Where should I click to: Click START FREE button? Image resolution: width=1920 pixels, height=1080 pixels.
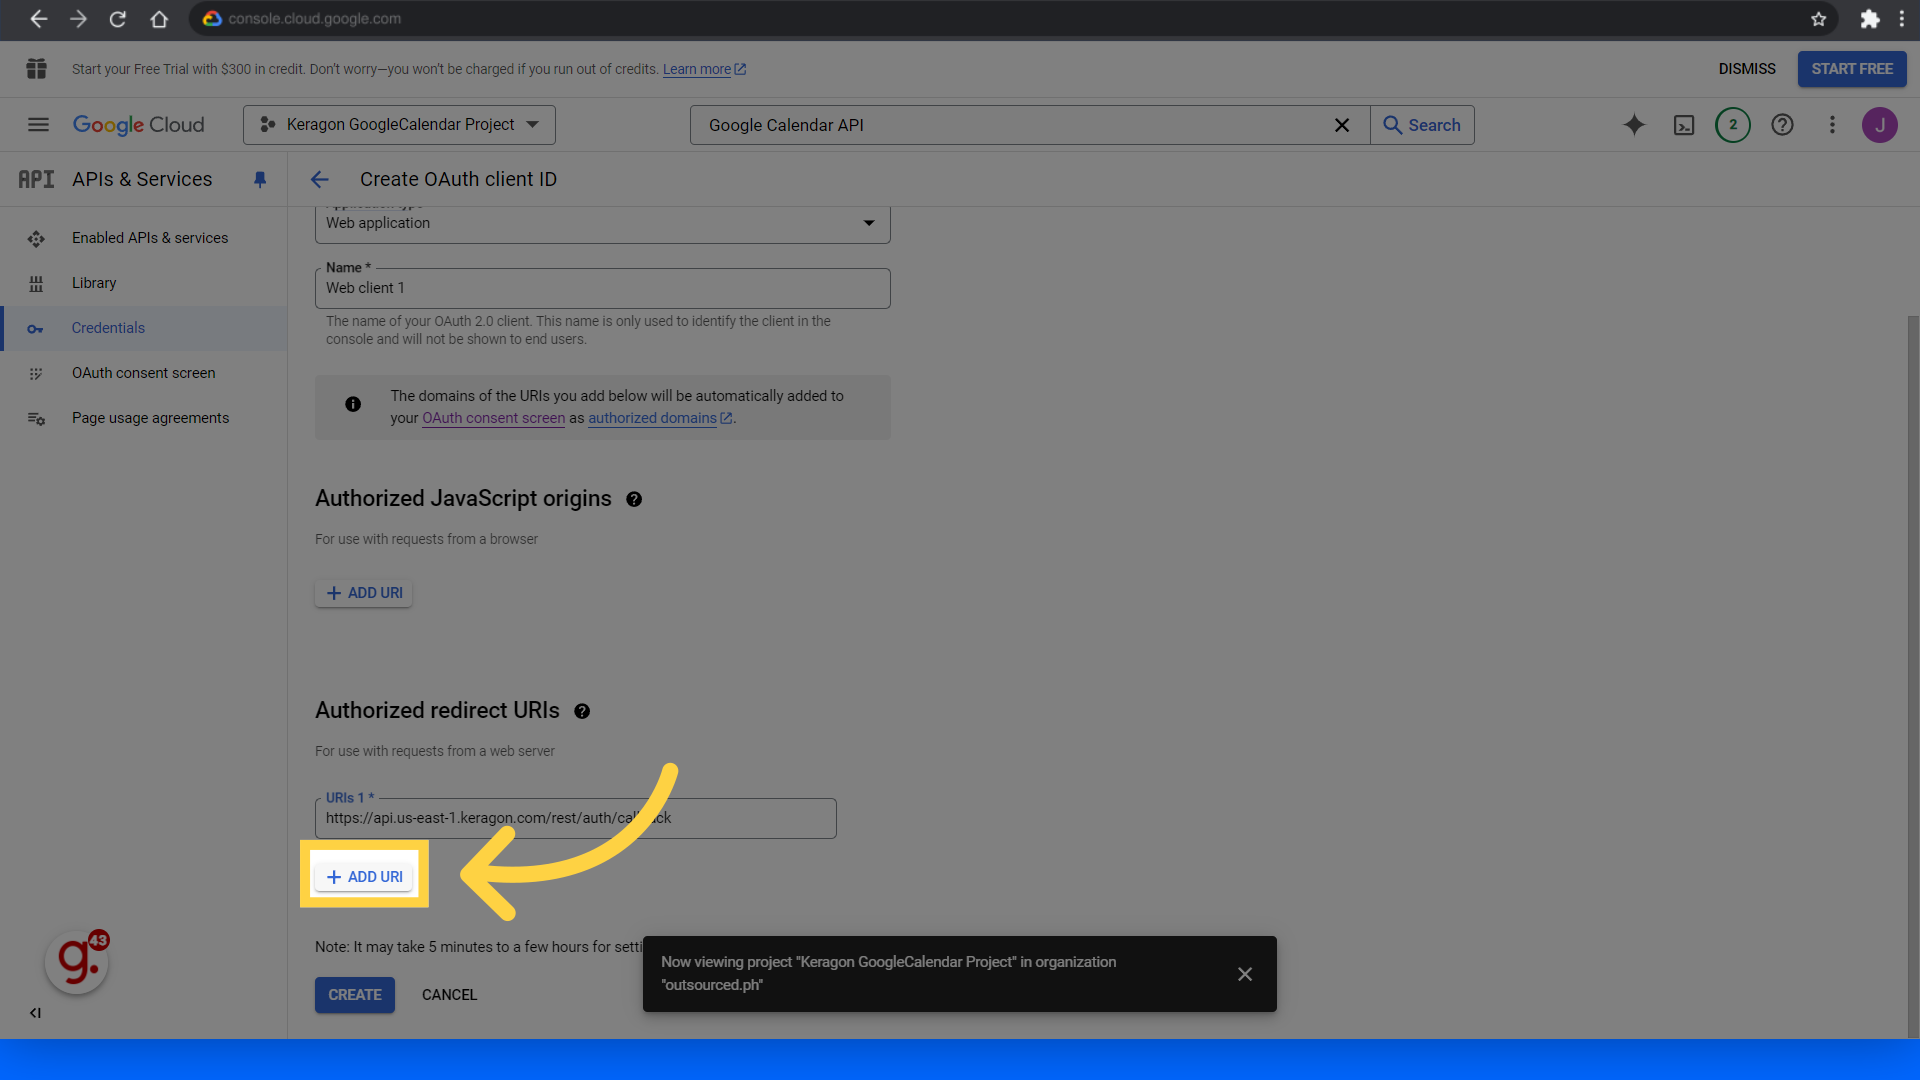tap(1852, 69)
